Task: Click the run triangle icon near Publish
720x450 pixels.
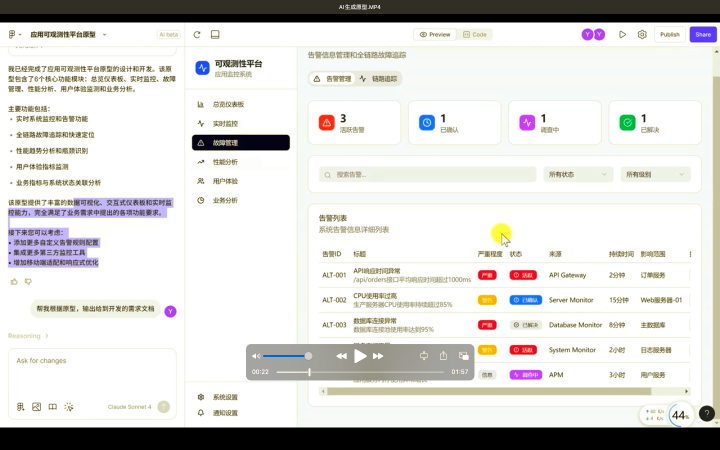Action: click(622, 34)
